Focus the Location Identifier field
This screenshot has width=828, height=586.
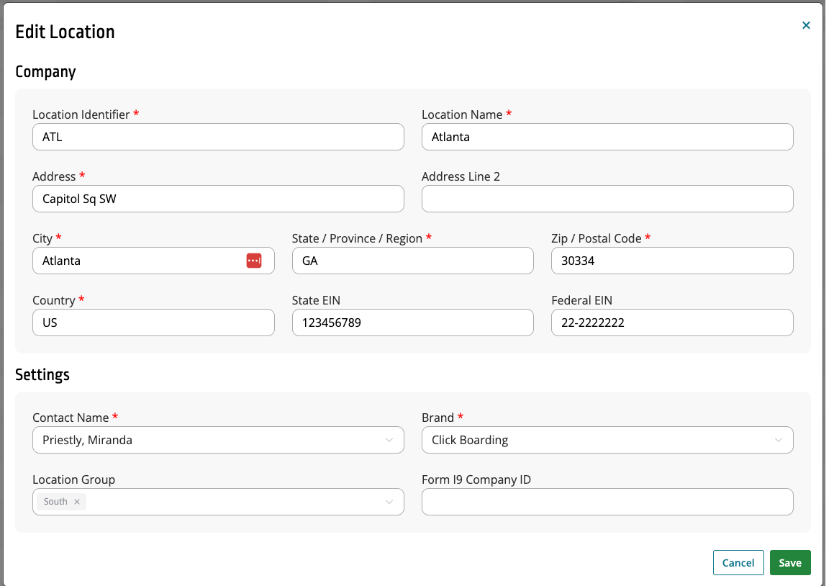click(x=218, y=137)
